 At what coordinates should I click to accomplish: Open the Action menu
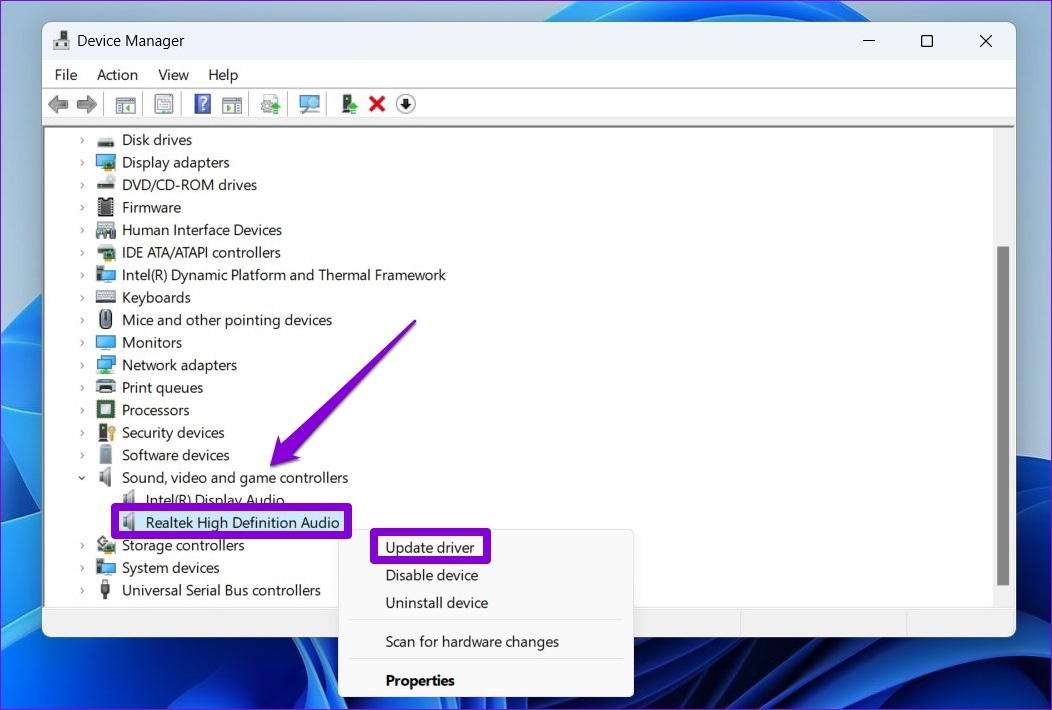(x=117, y=74)
